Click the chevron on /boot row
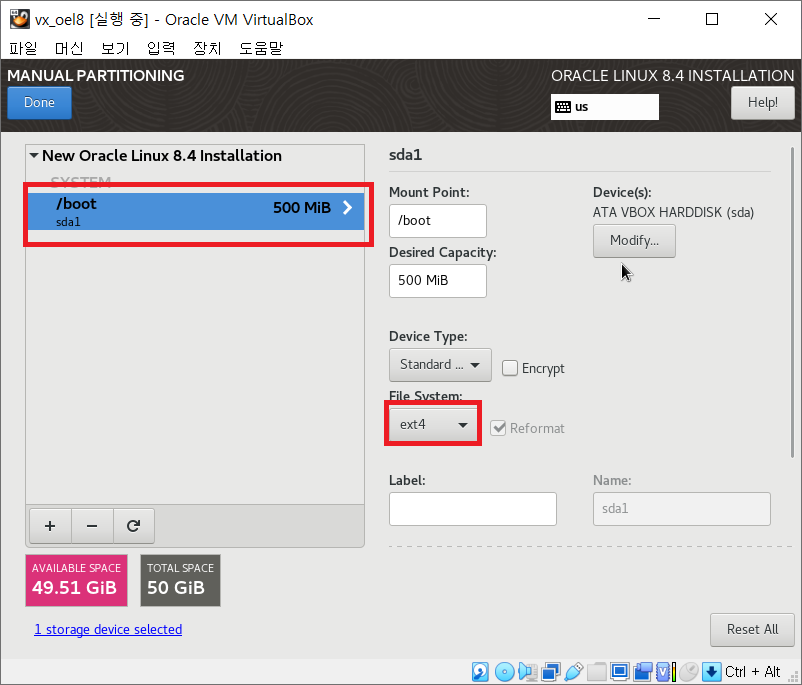This screenshot has height=685, width=802. click(348, 207)
